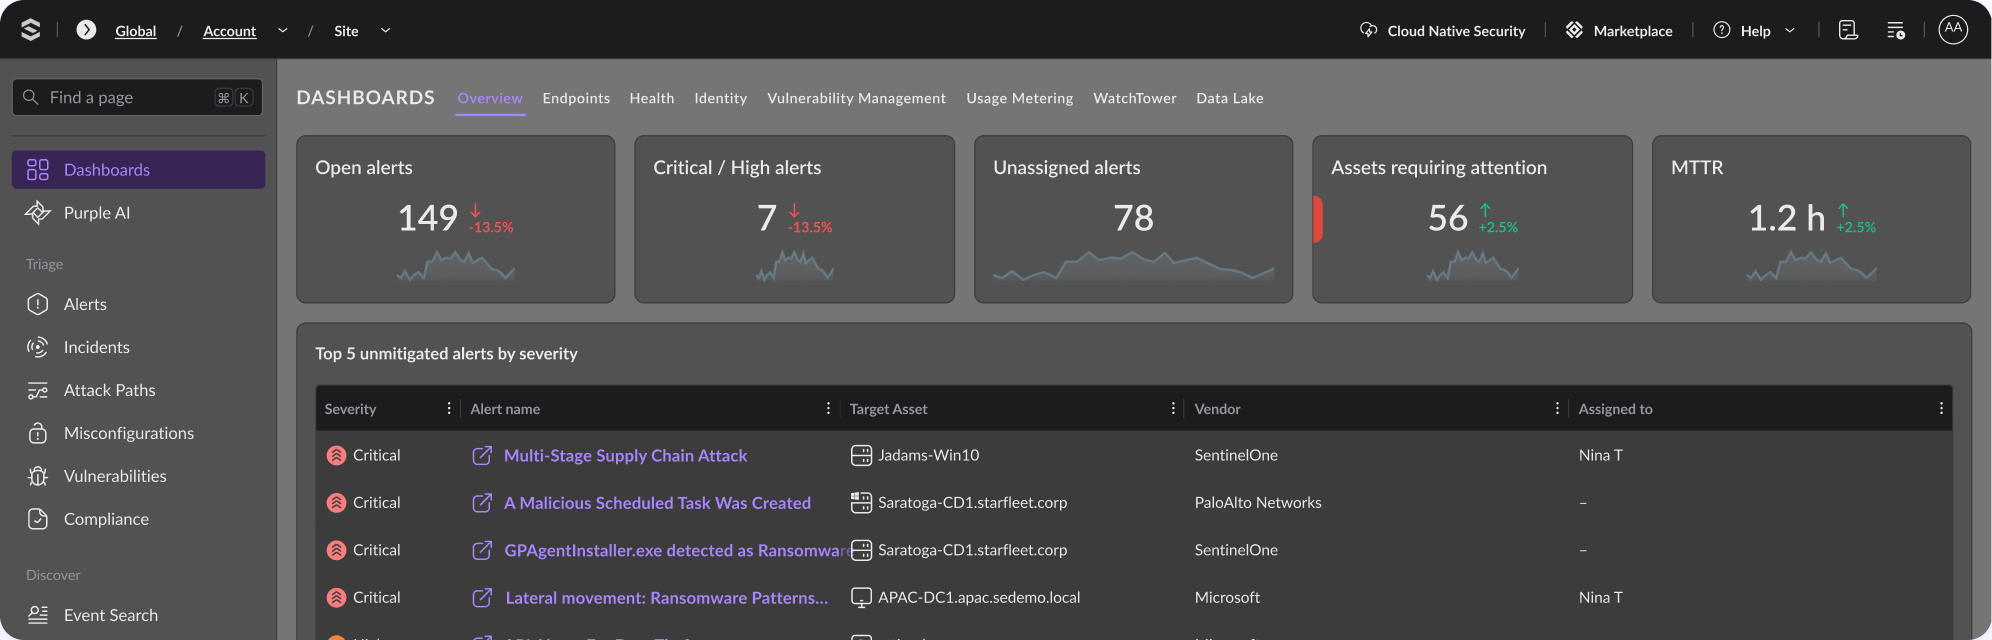Viewport: 1992px width, 640px height.
Task: Open Severity column options menu
Action: pyautogui.click(x=449, y=408)
